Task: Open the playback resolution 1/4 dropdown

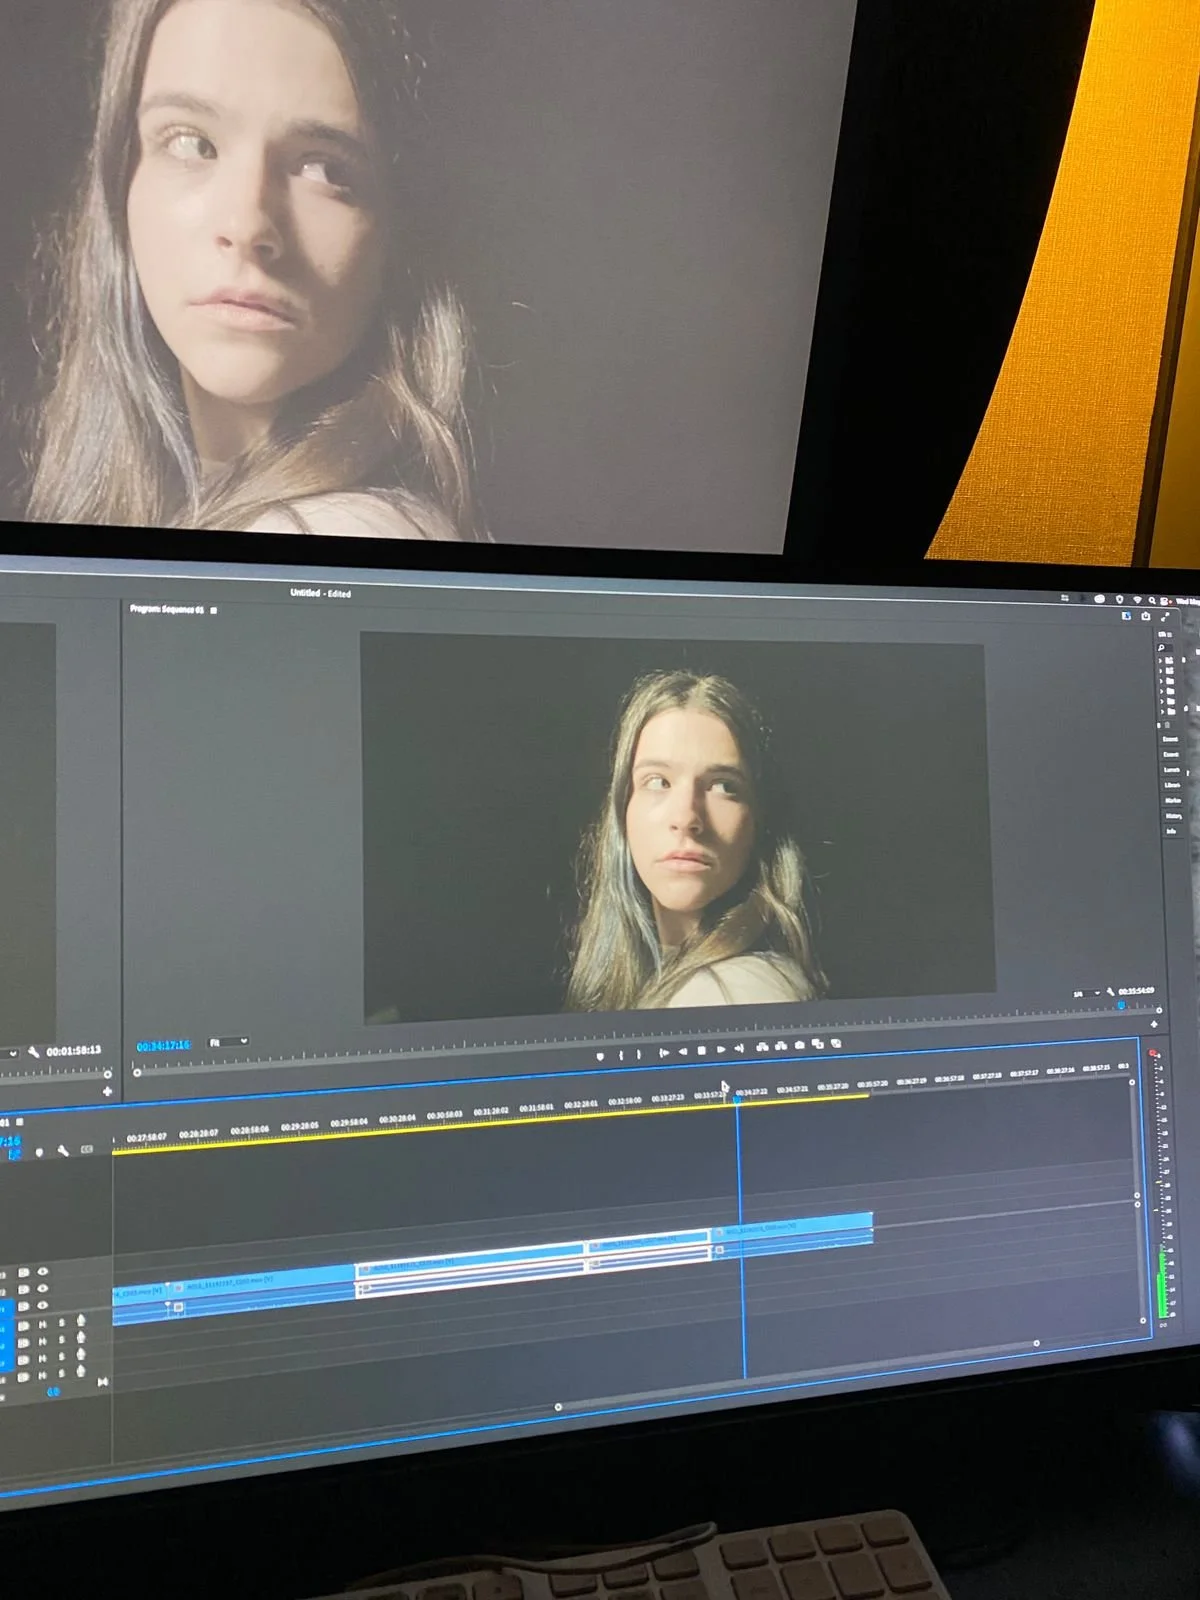Action: click(x=1086, y=993)
